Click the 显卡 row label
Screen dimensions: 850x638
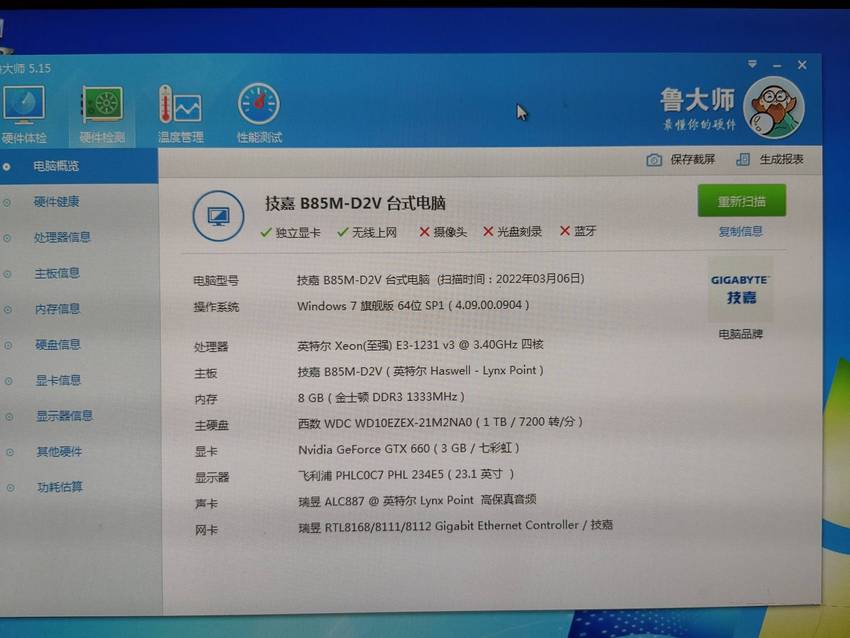pos(206,452)
